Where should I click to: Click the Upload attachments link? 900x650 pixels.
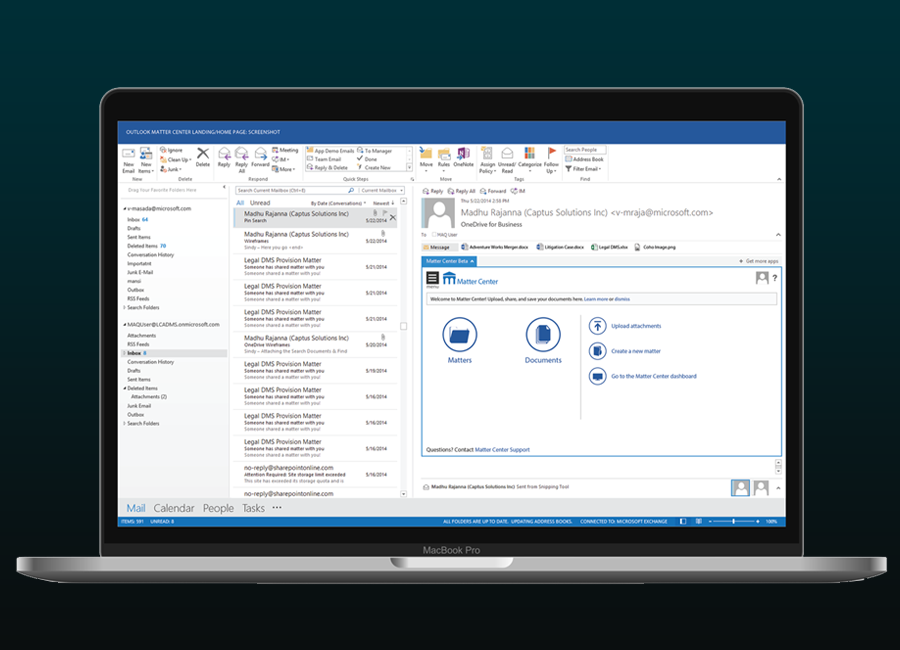(x=636, y=326)
